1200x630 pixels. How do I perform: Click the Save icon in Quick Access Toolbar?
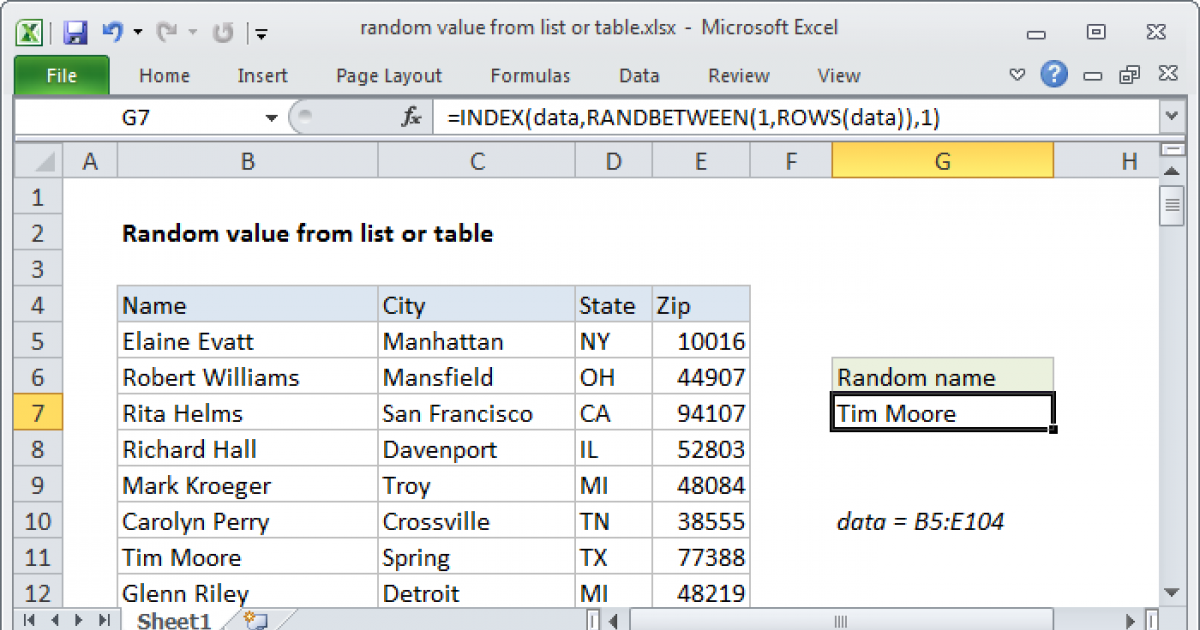pos(75,32)
